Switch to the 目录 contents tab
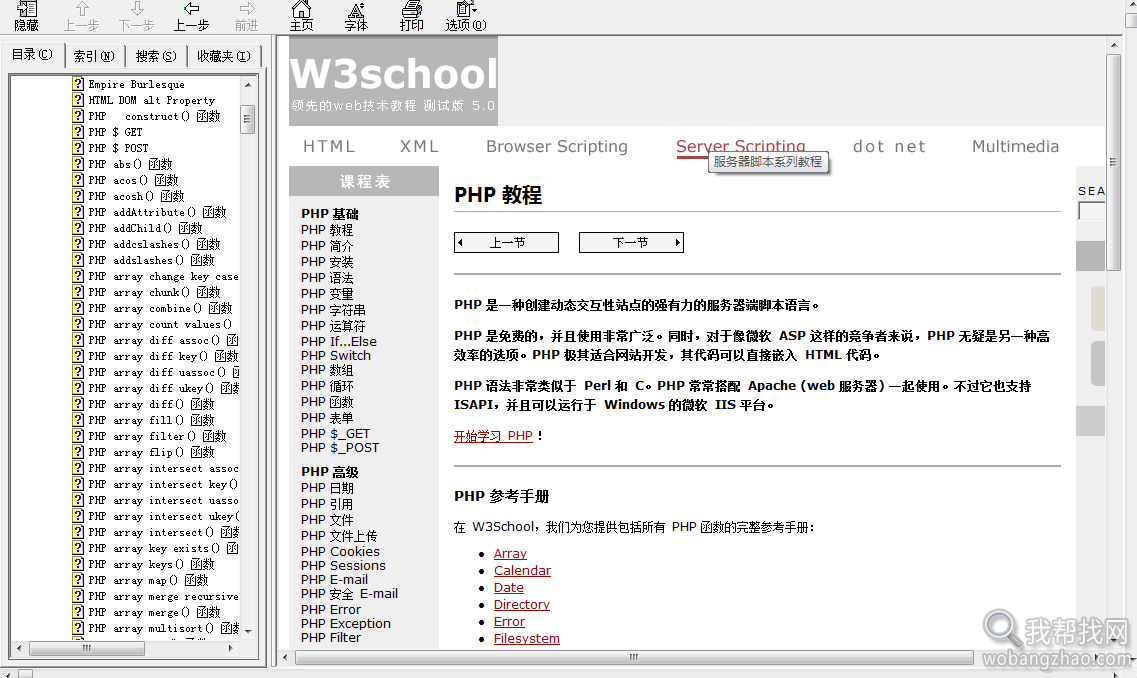The width and height of the screenshot is (1137, 678). click(x=32, y=54)
